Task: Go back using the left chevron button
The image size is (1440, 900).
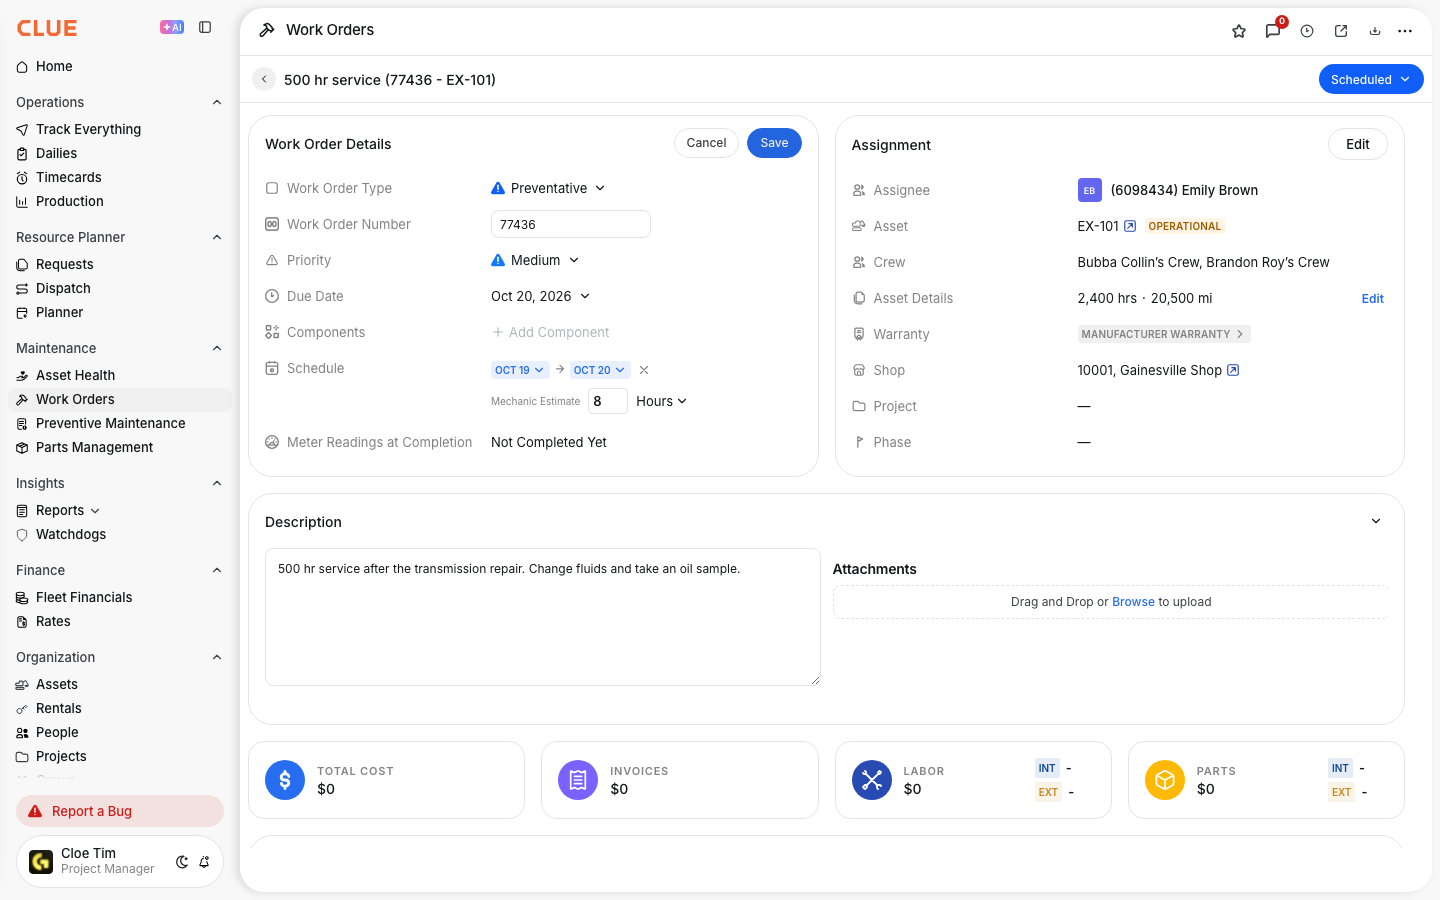Action: (x=264, y=80)
